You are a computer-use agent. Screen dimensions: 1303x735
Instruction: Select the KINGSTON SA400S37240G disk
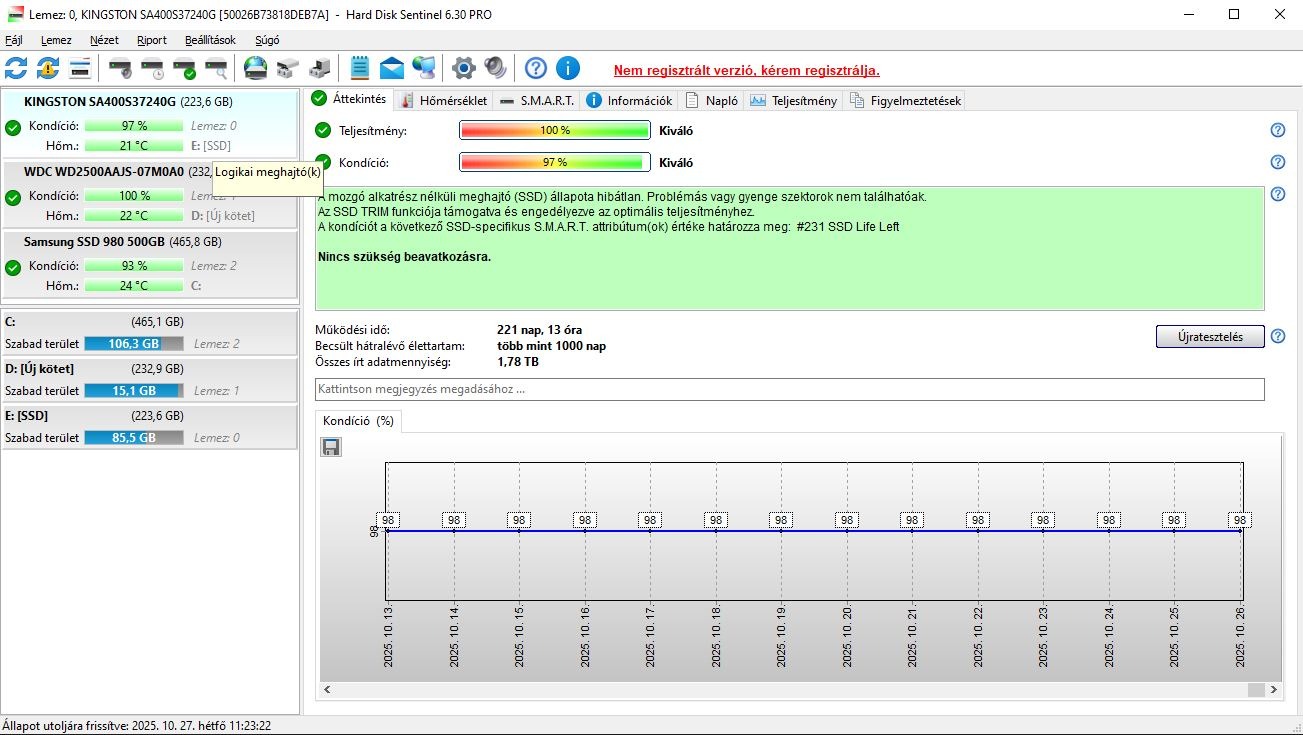tap(150, 123)
